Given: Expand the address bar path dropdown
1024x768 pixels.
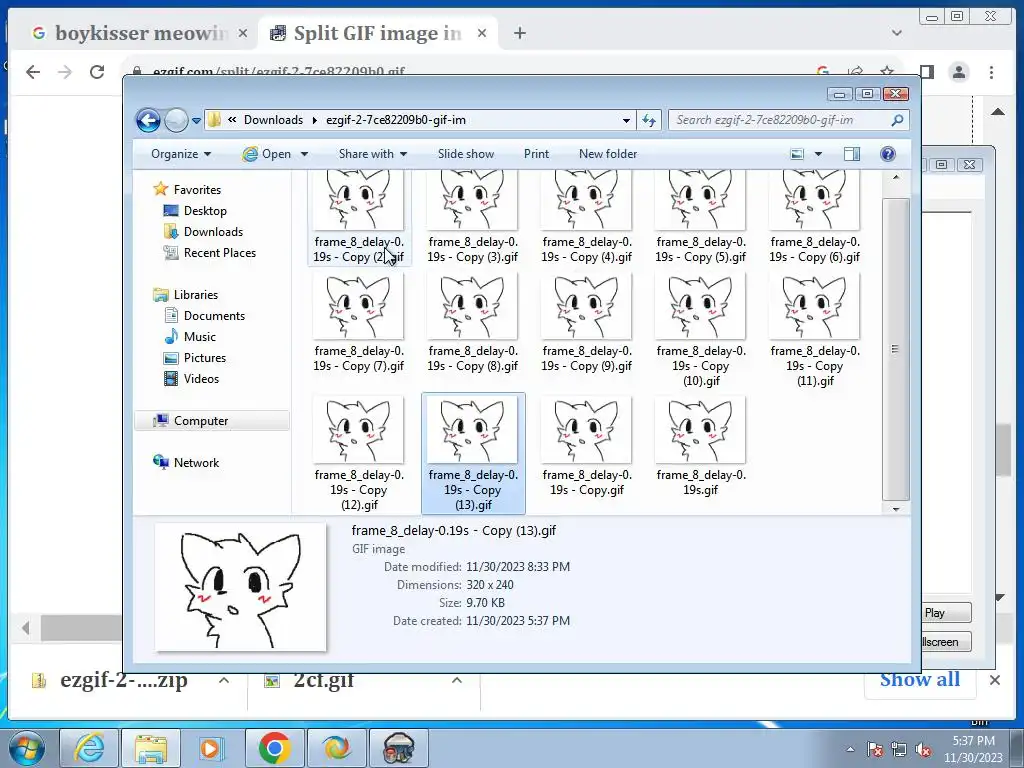Looking at the screenshot, I should [x=626, y=120].
